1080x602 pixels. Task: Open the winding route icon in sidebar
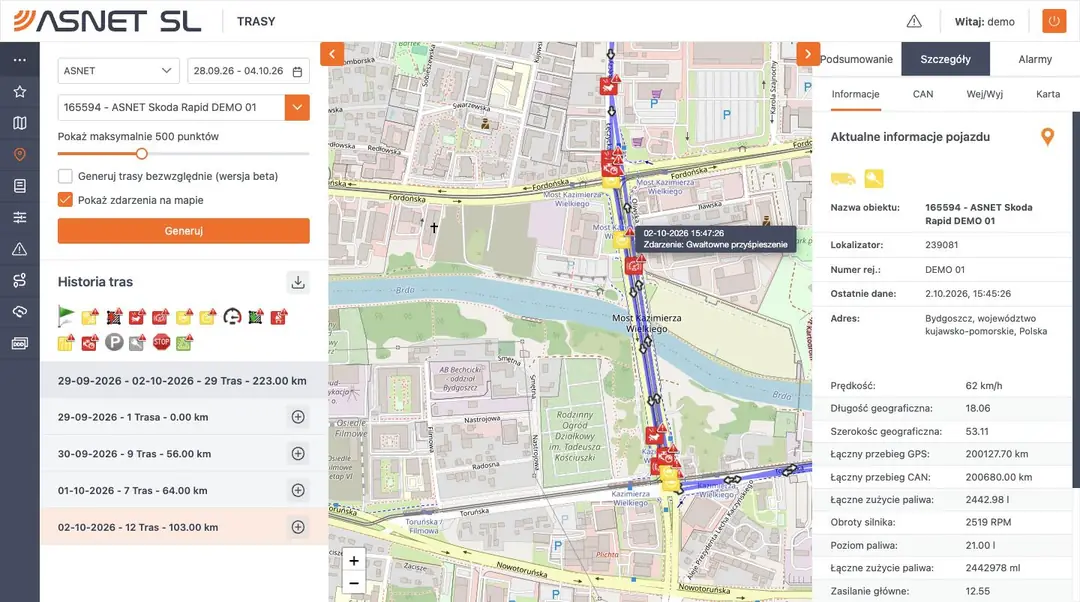tap(19, 280)
